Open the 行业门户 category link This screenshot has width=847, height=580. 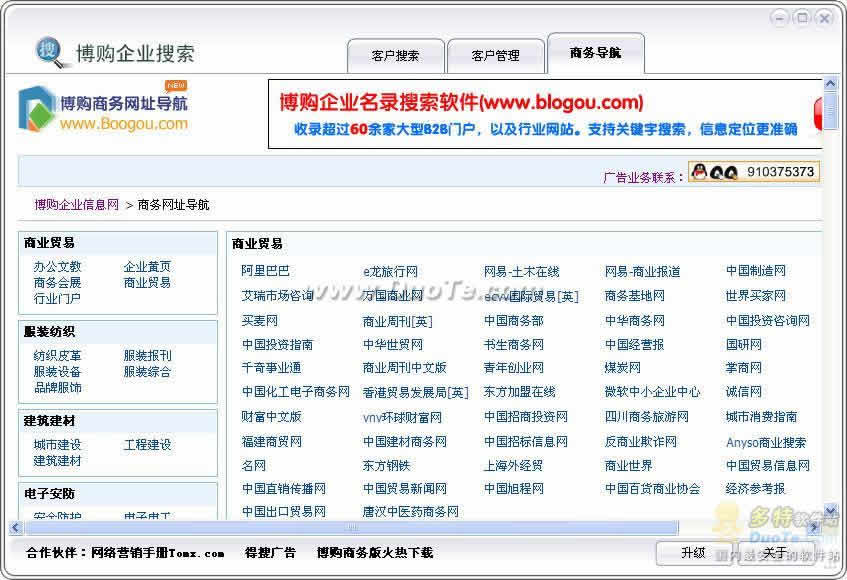tap(57, 299)
